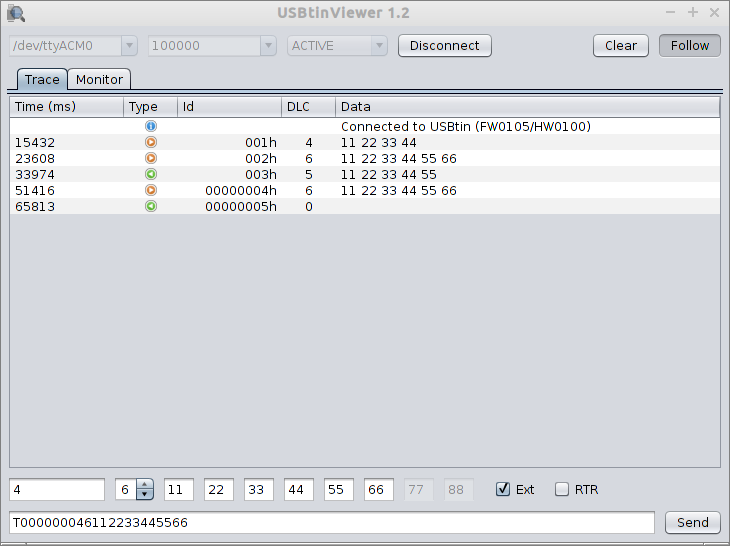Switch to the Monitor tab
The height and width of the screenshot is (546, 730).
99,80
